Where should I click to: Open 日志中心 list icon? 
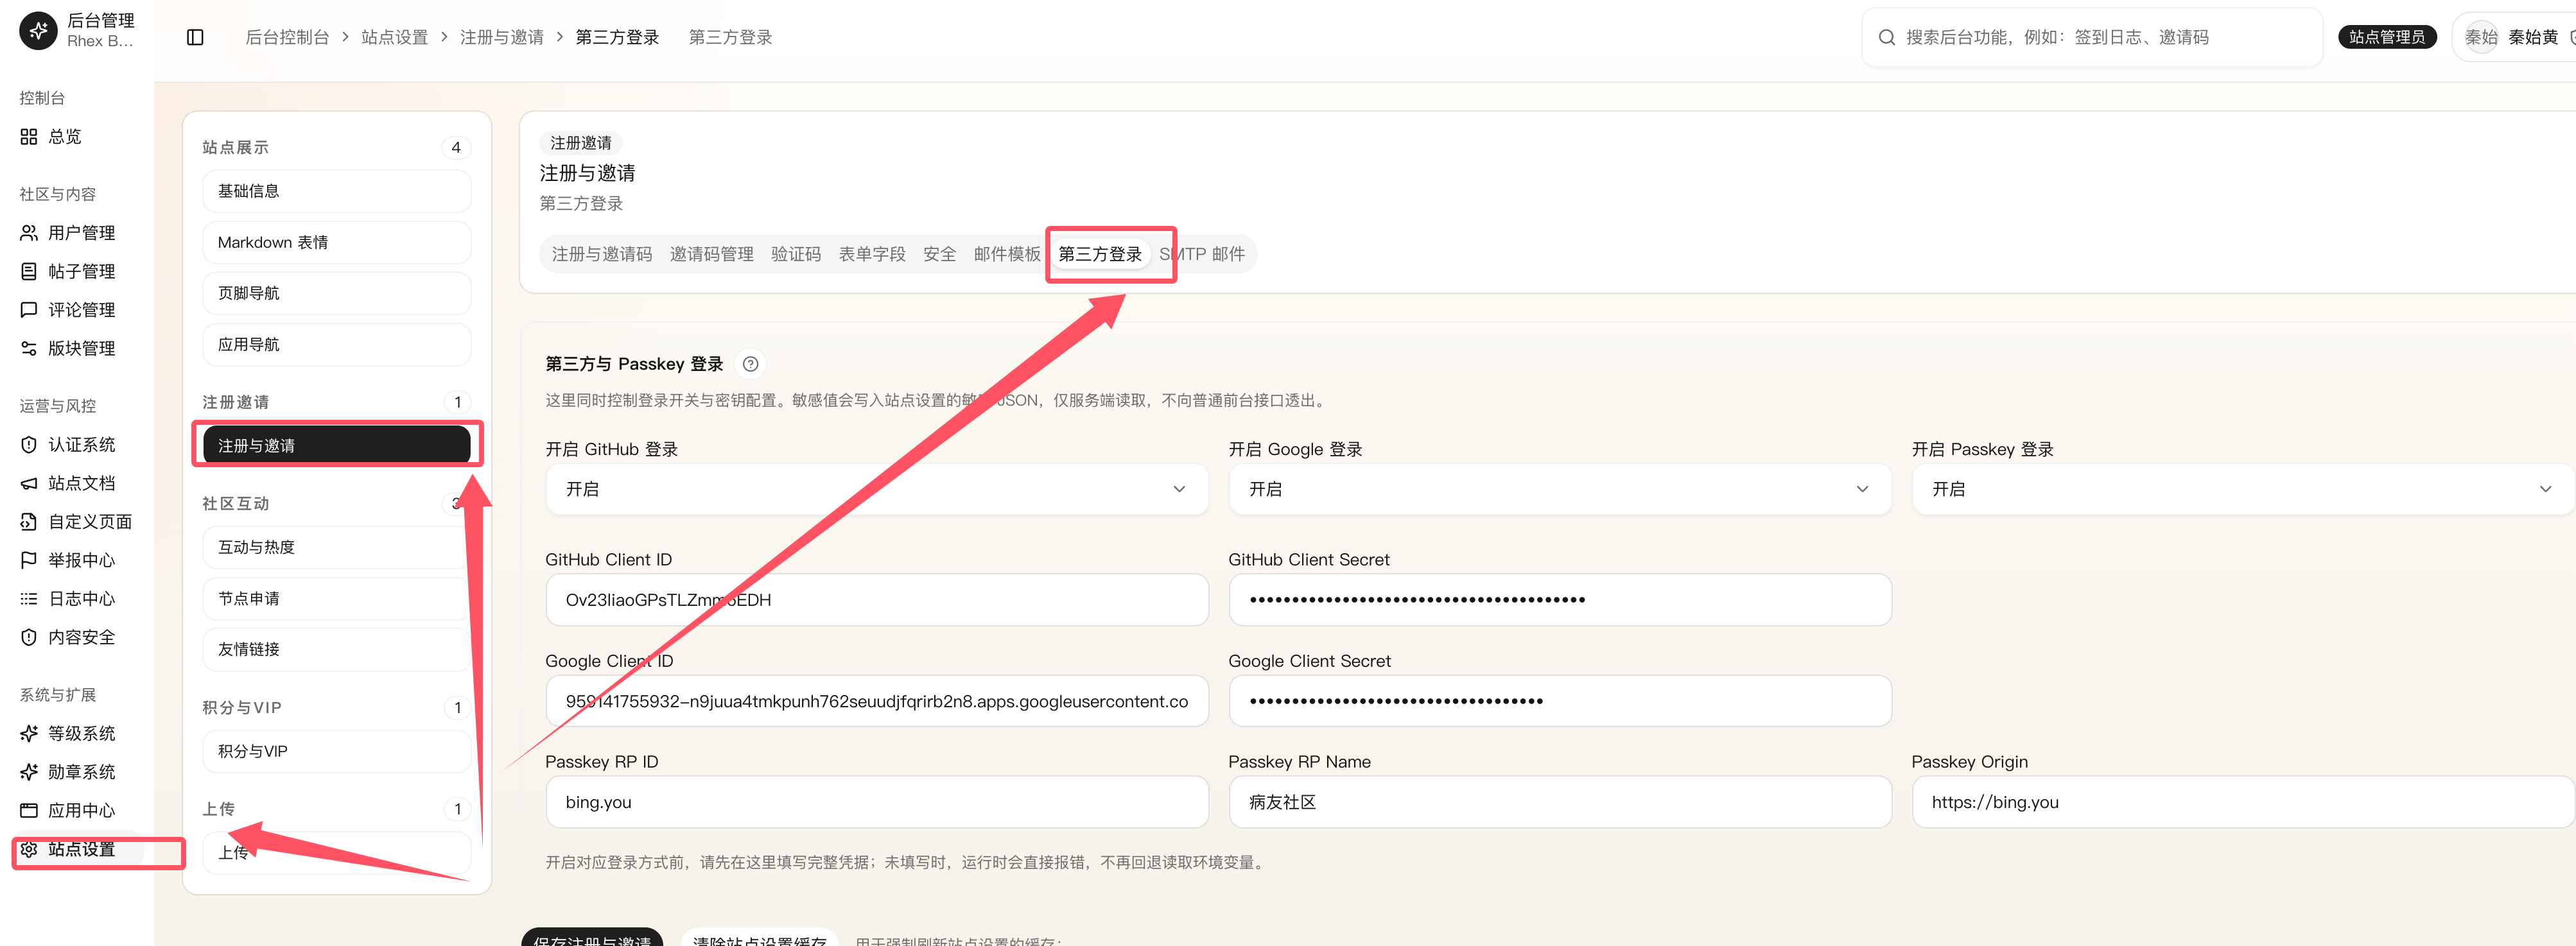[29, 598]
